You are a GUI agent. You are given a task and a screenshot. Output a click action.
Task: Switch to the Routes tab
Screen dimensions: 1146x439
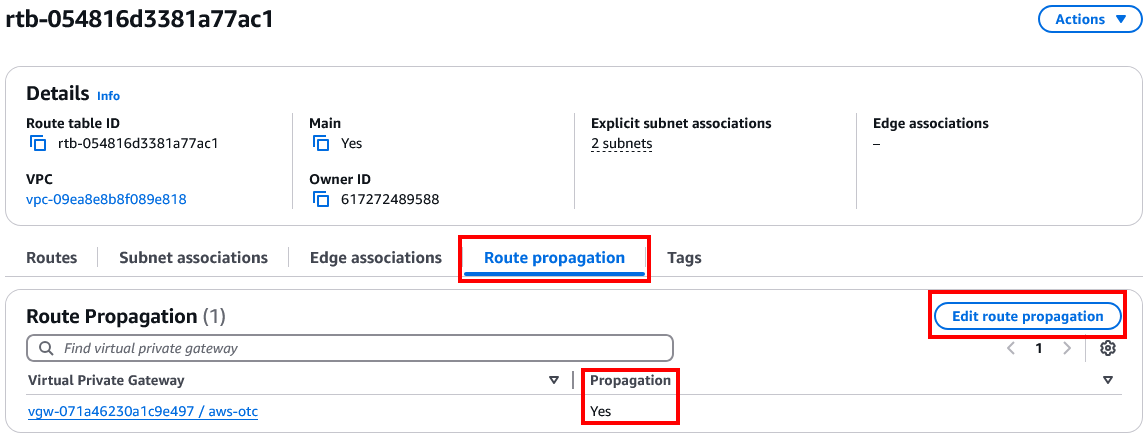[51, 258]
